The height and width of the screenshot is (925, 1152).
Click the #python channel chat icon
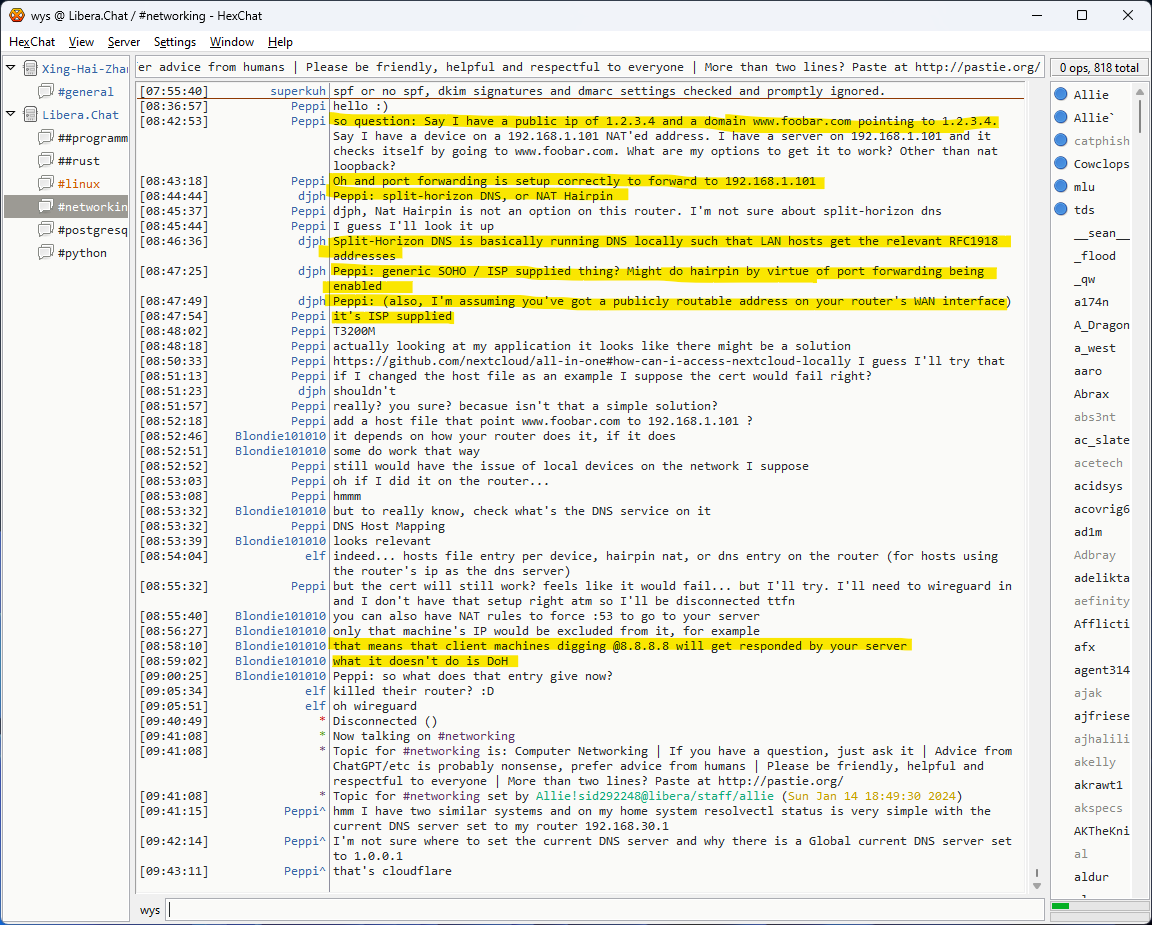pos(46,253)
